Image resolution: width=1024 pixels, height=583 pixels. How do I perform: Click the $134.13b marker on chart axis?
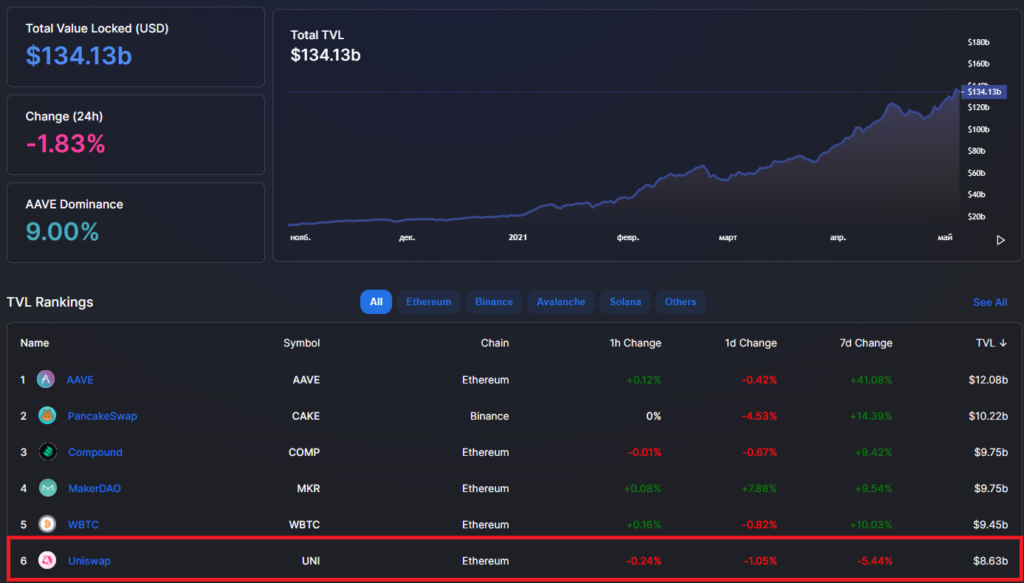pyautogui.click(x=984, y=91)
